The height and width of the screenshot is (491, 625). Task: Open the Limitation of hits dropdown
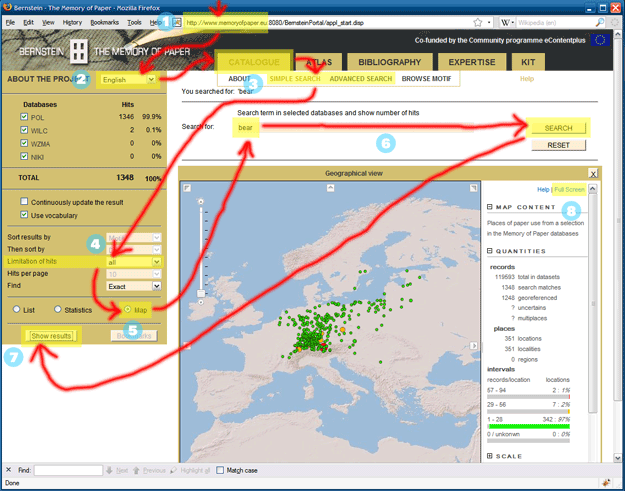point(134,262)
